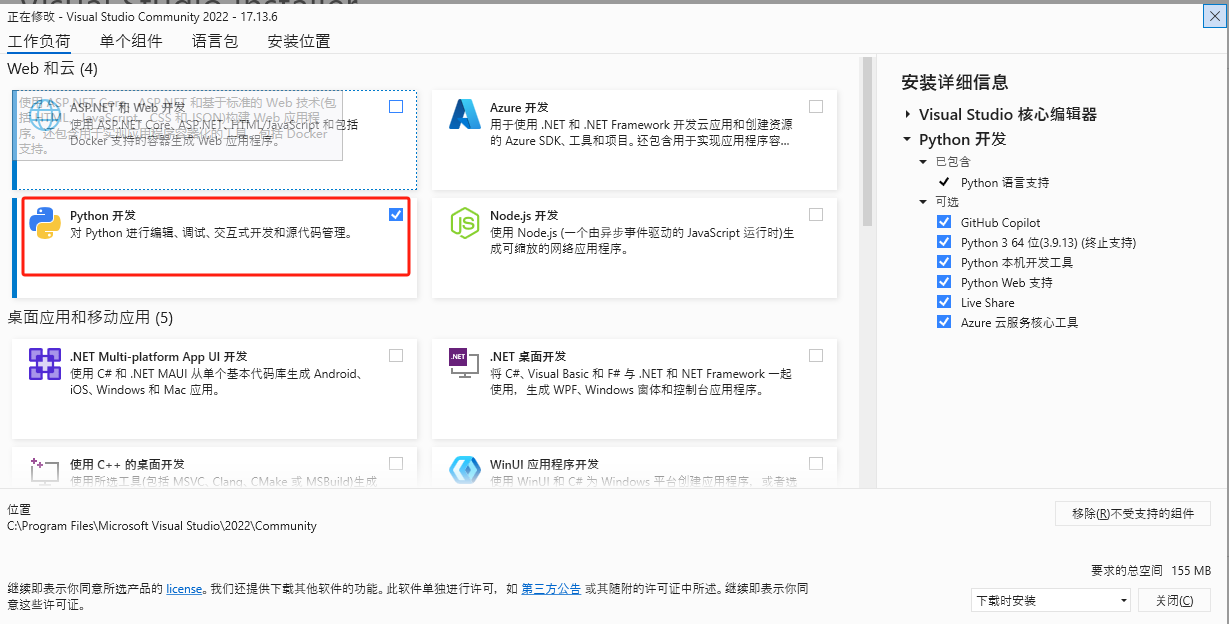Open the 第三方公告 link

551,589
